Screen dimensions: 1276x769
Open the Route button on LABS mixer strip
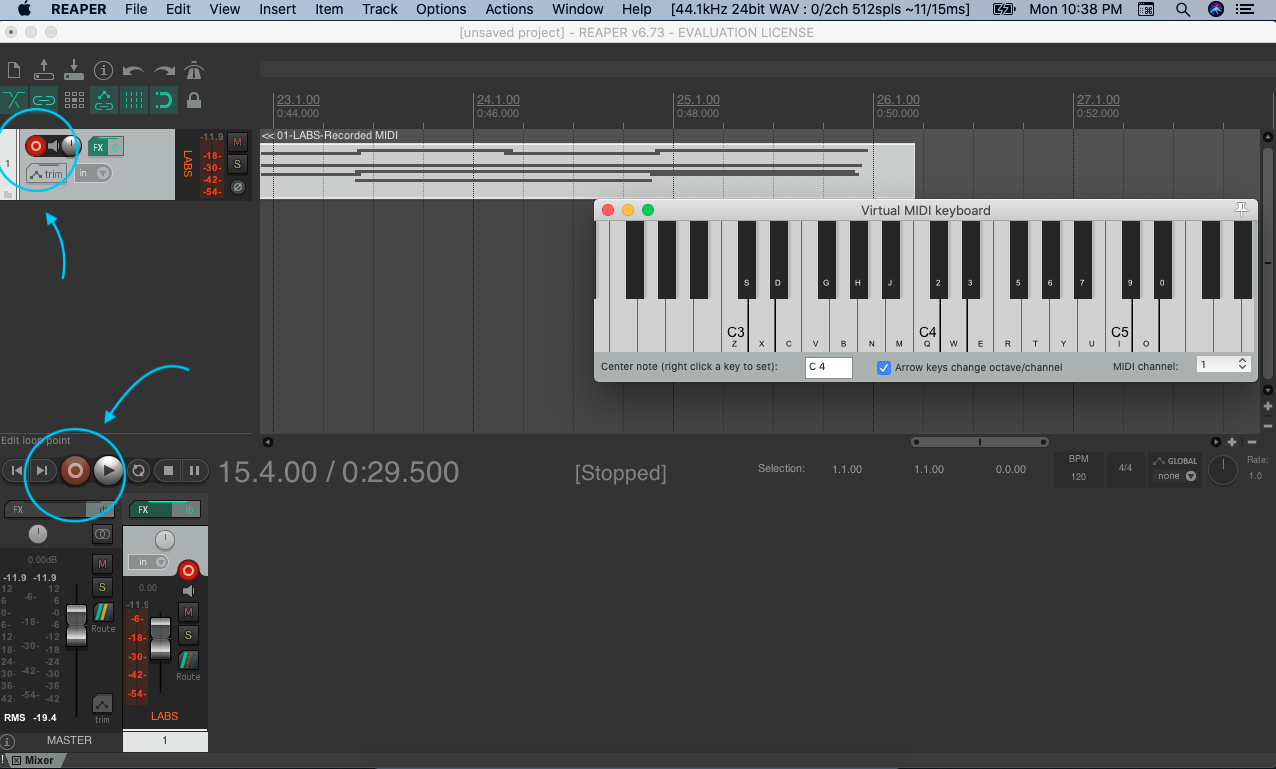pos(188,665)
